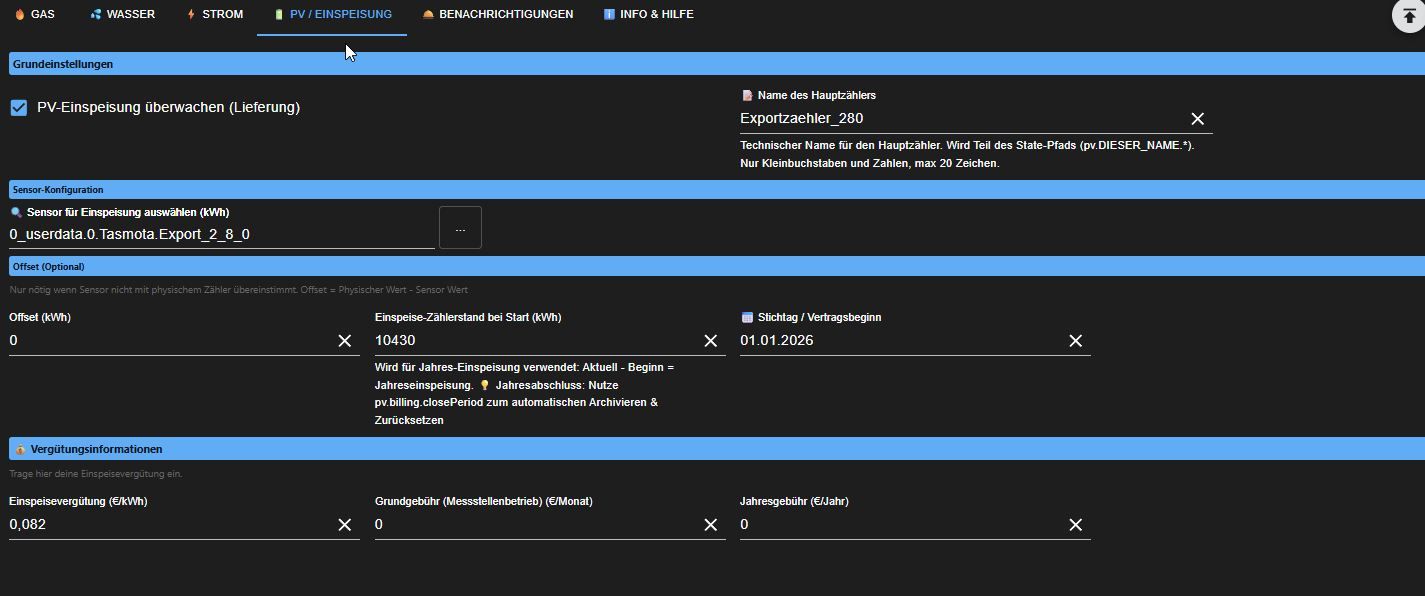Select the BENACHRICHTIGUNGEN tab
This screenshot has height=596, width=1425.
[497, 15]
